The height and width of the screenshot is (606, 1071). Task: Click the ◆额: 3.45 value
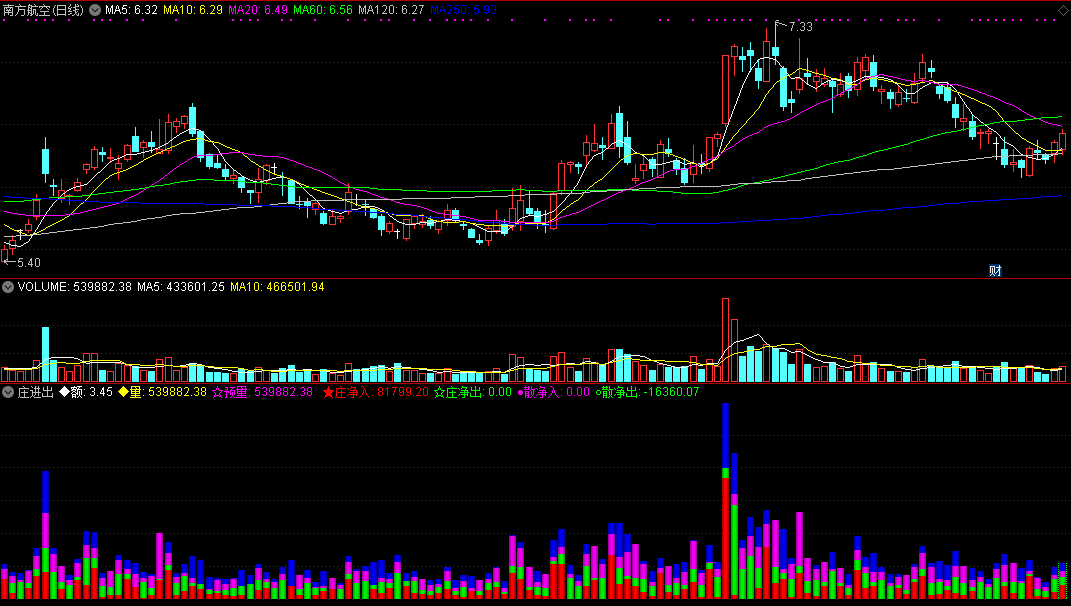[86, 392]
